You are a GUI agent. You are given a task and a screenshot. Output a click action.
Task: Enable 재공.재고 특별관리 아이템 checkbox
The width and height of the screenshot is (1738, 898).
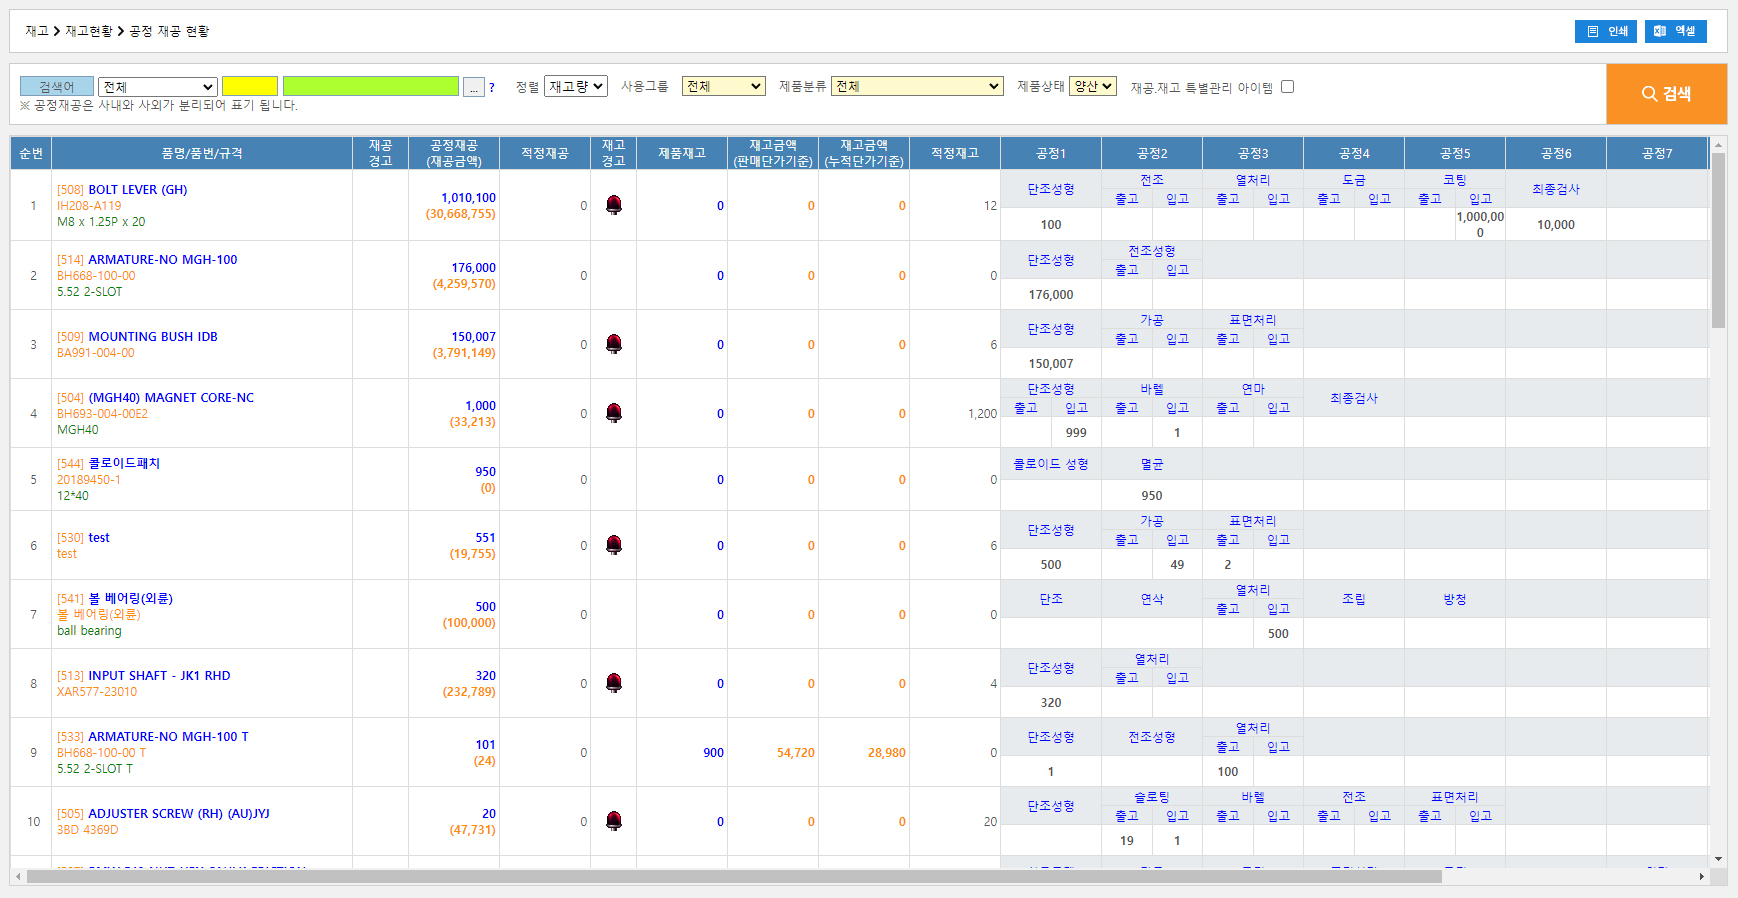1288,87
